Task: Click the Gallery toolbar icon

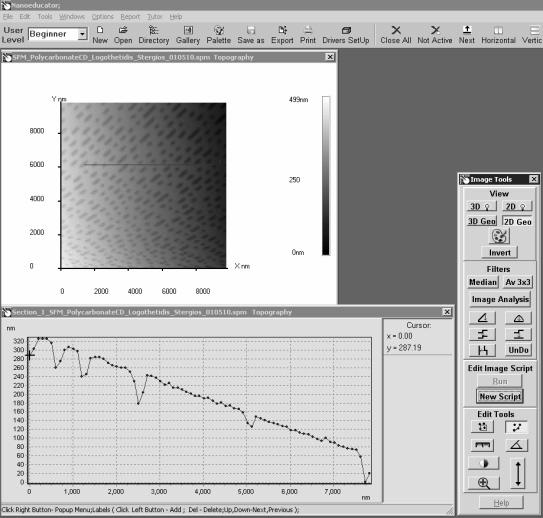Action: (188, 35)
